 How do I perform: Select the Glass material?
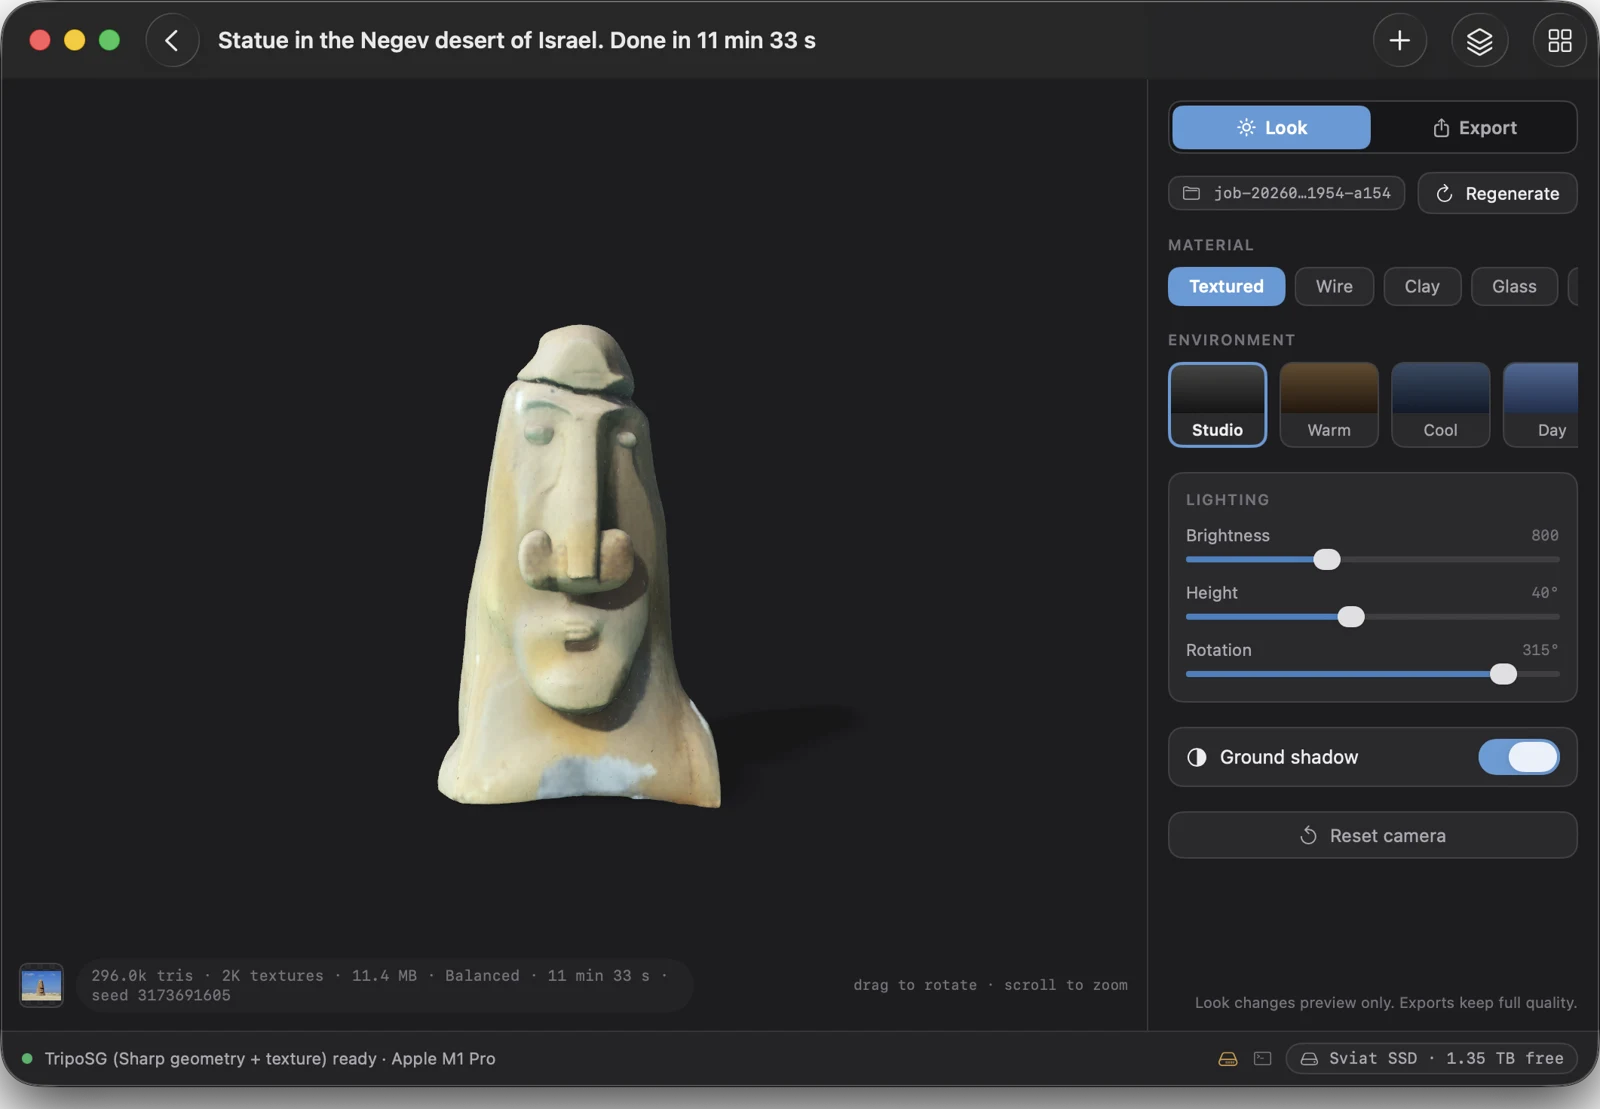click(1514, 286)
